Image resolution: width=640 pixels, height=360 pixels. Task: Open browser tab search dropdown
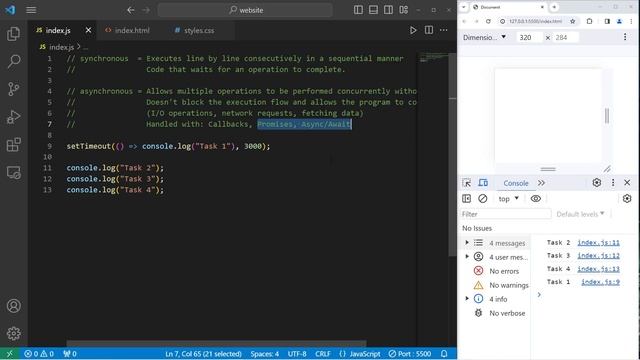tap(463, 7)
